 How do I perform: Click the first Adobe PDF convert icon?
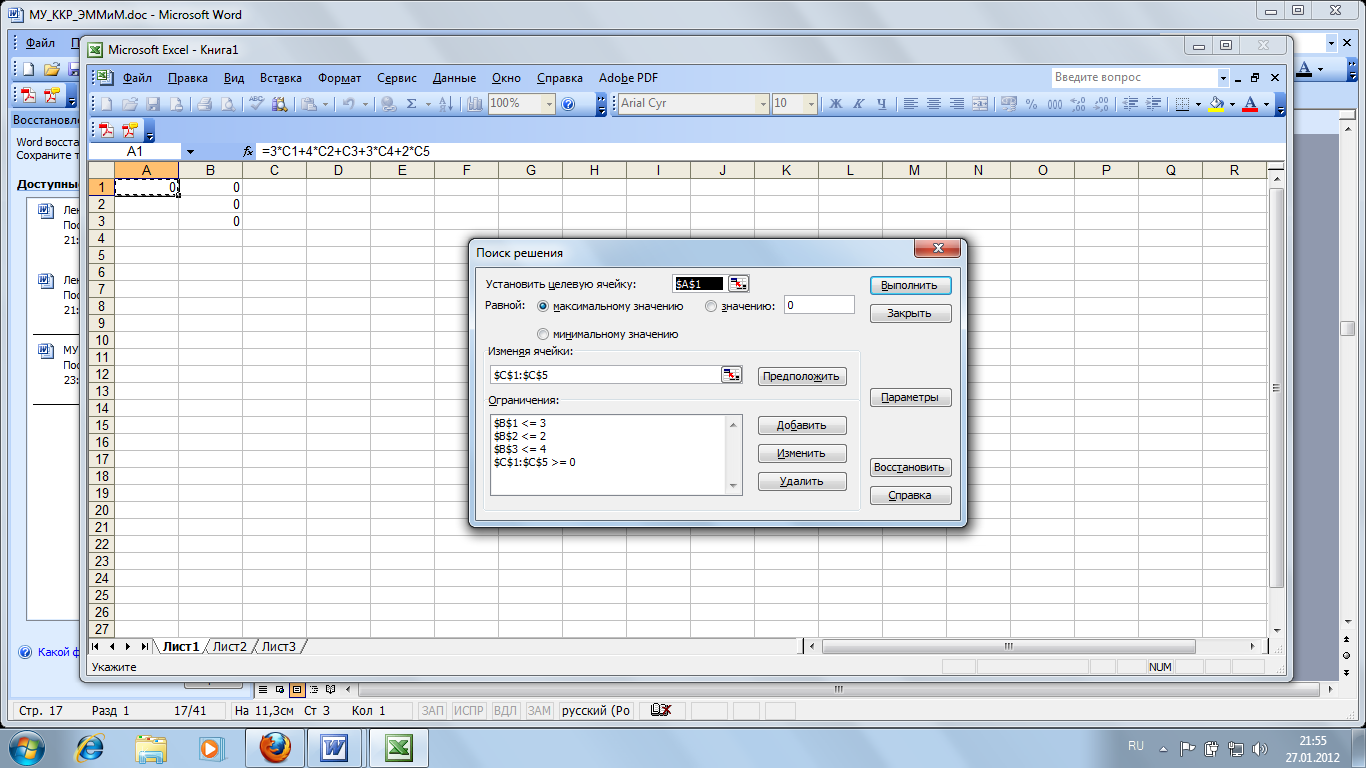tap(107, 129)
